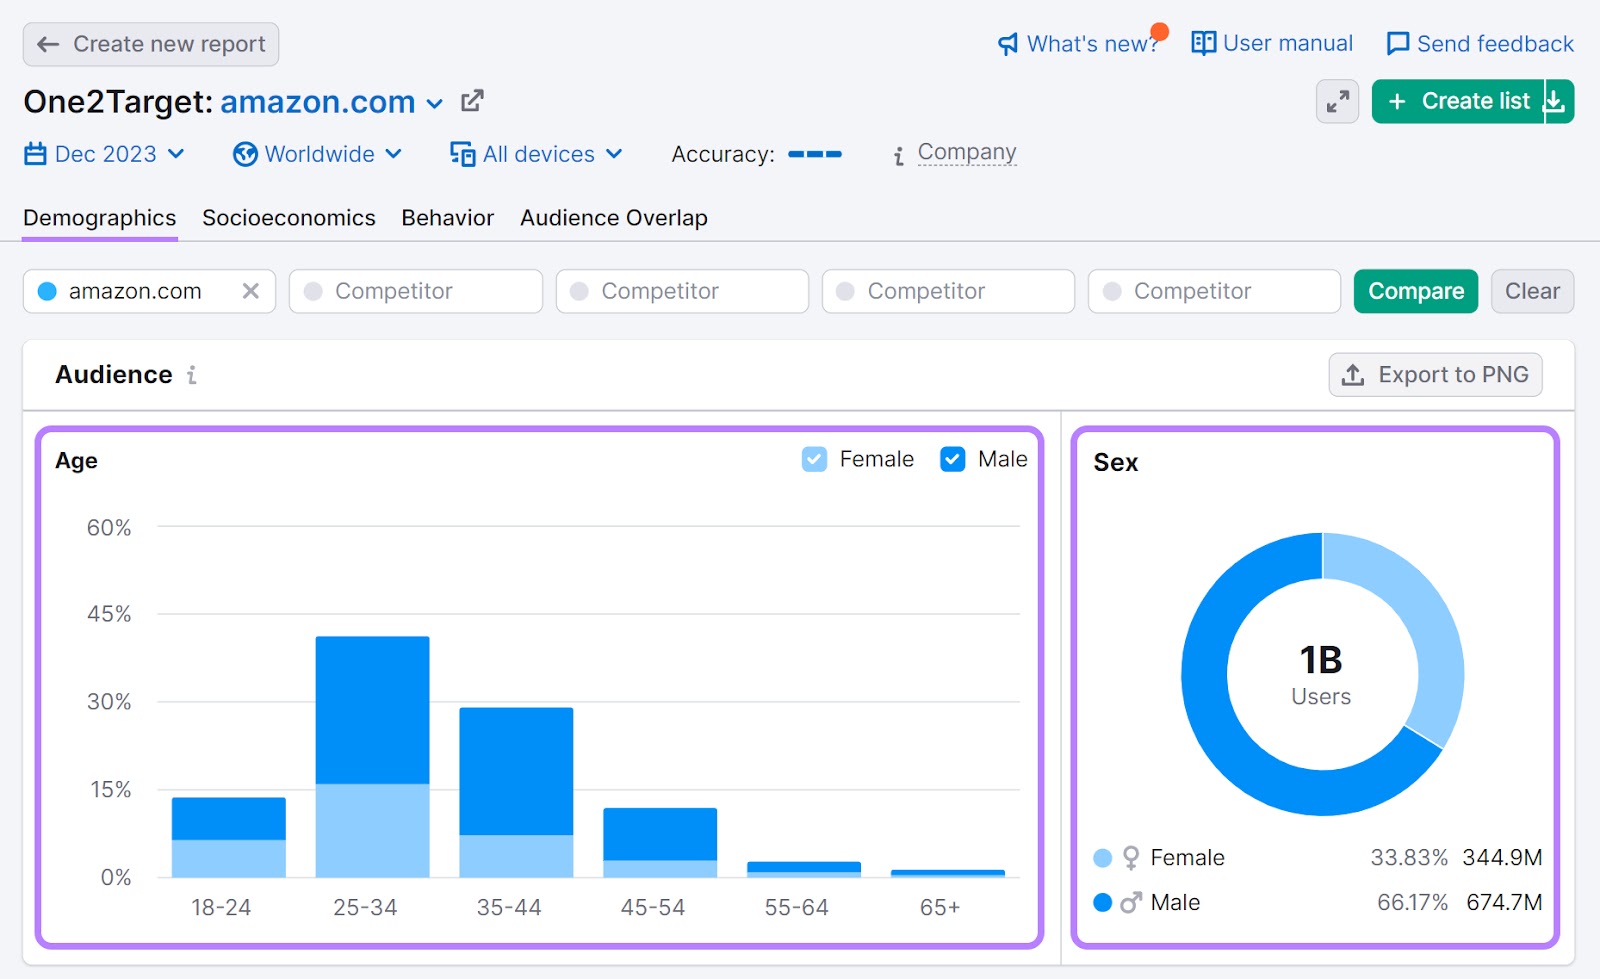The width and height of the screenshot is (1600, 979).
Task: Click the Company link
Action: click(967, 152)
